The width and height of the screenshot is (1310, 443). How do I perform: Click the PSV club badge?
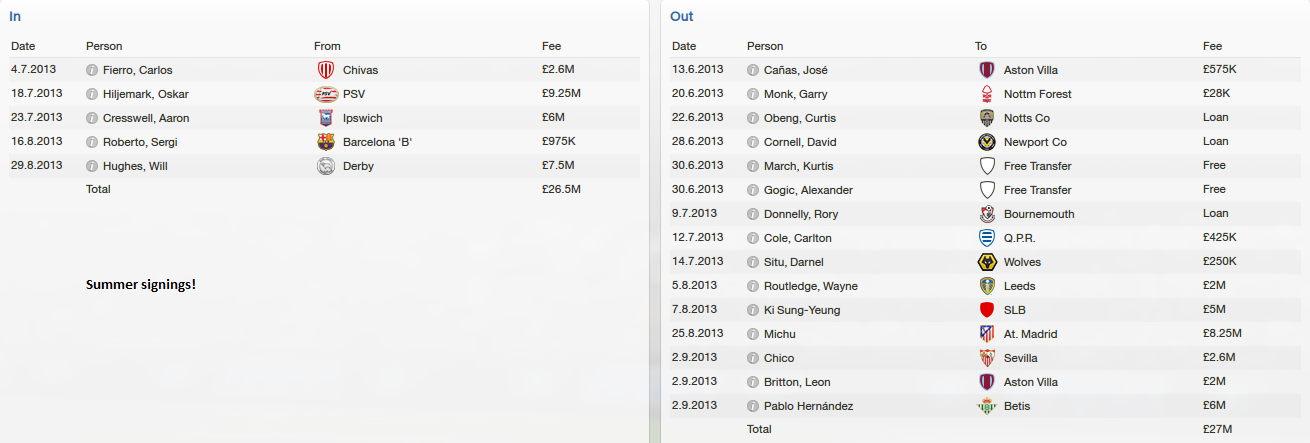point(325,94)
